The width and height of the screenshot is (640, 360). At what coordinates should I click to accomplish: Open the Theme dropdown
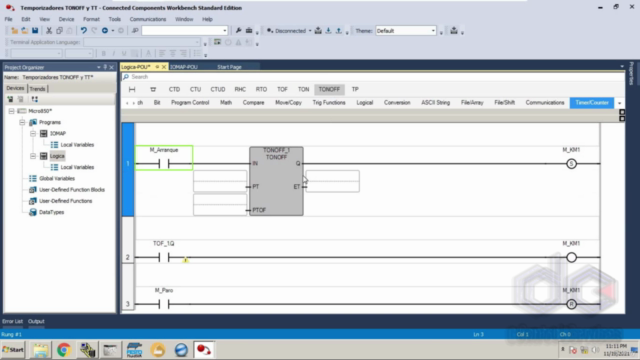(433, 31)
